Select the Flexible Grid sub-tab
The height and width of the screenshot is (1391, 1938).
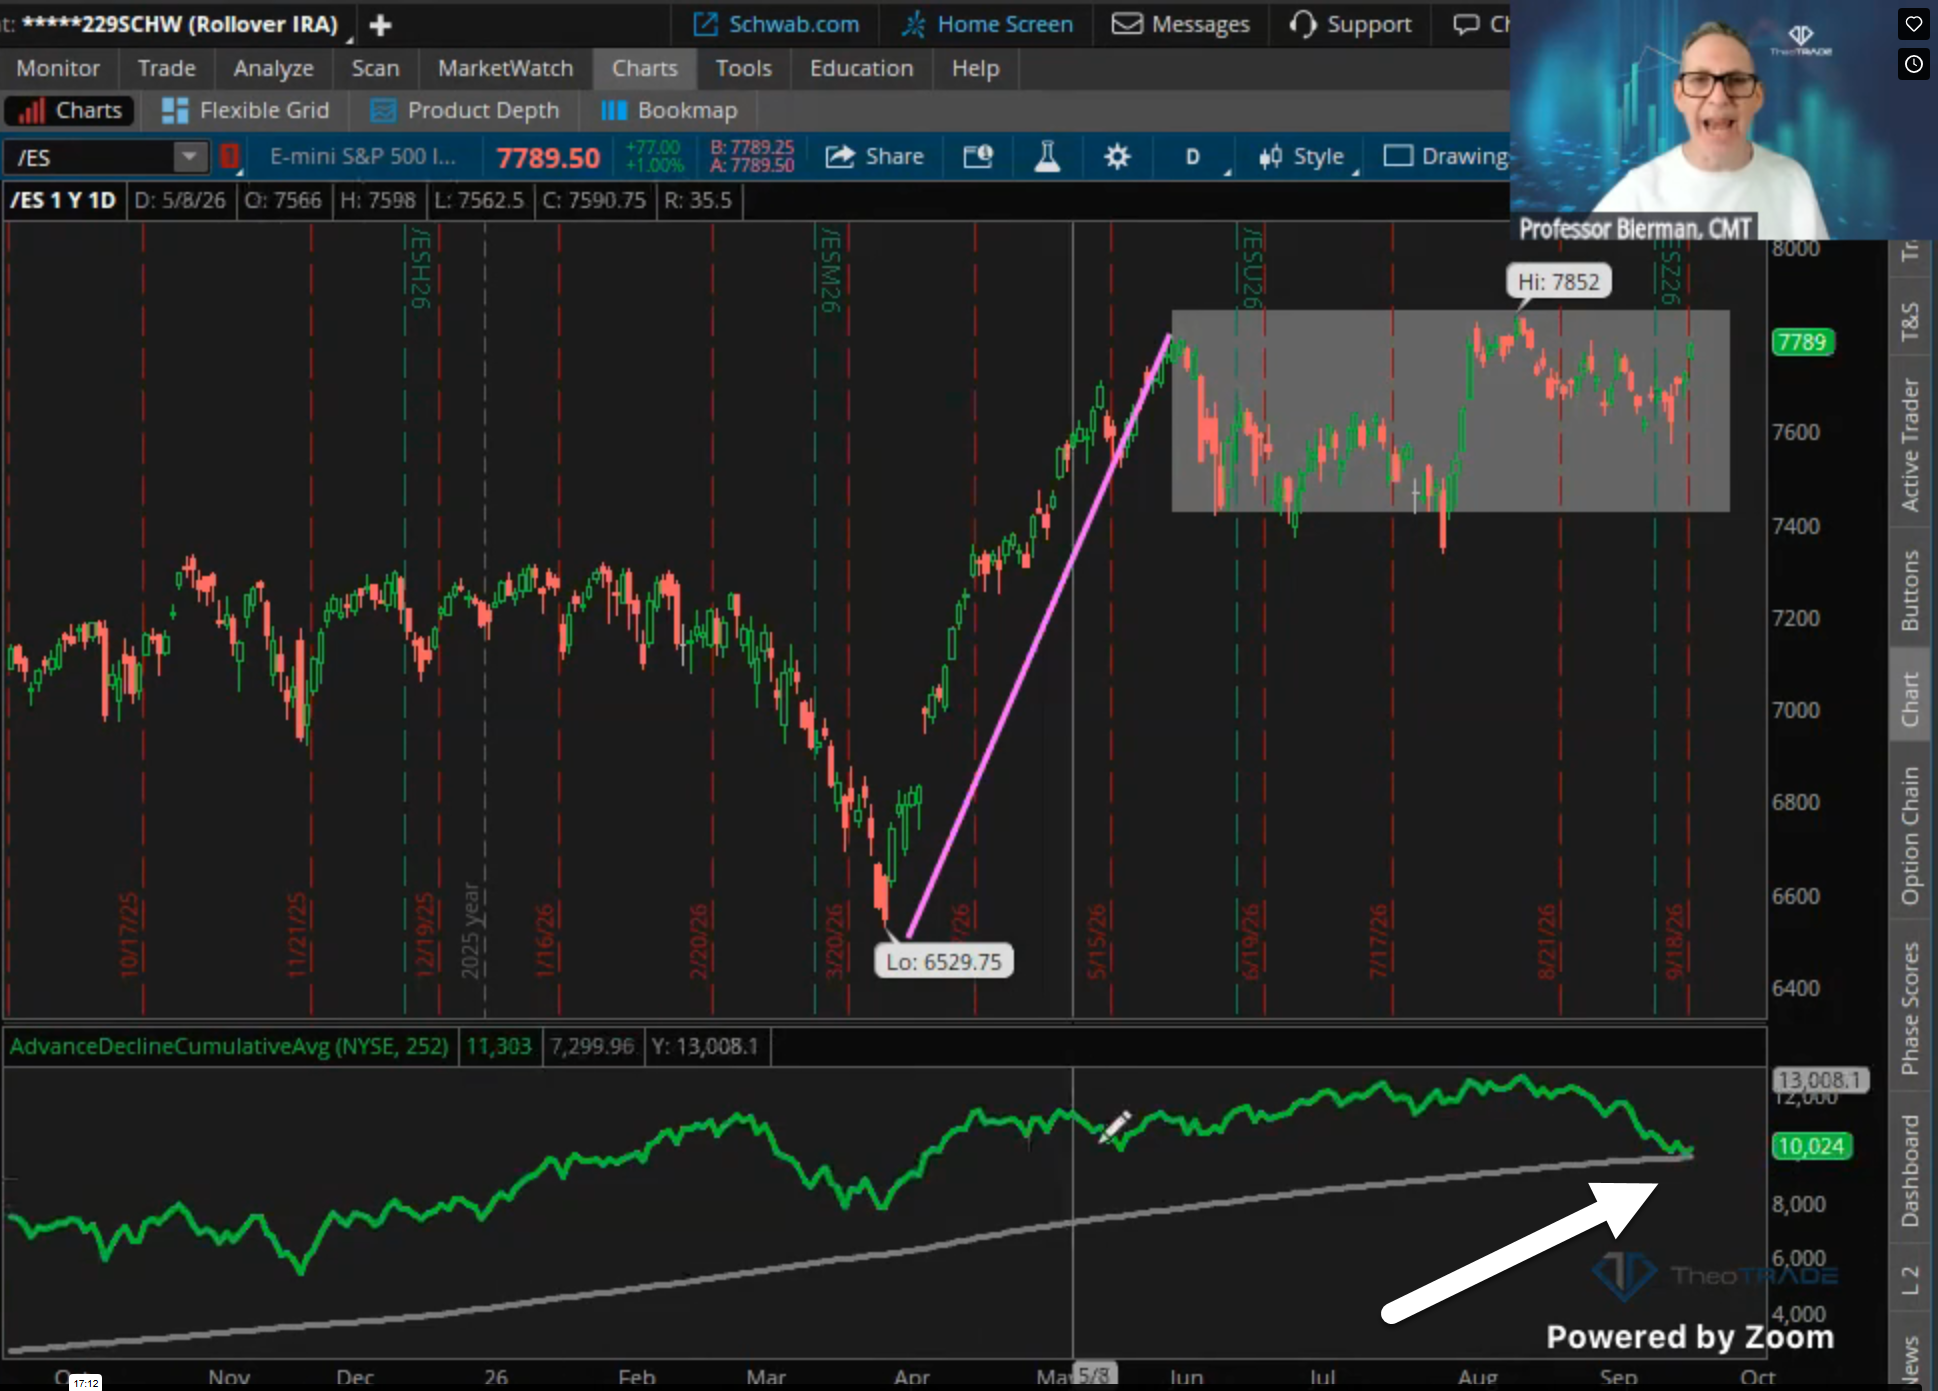click(x=245, y=110)
